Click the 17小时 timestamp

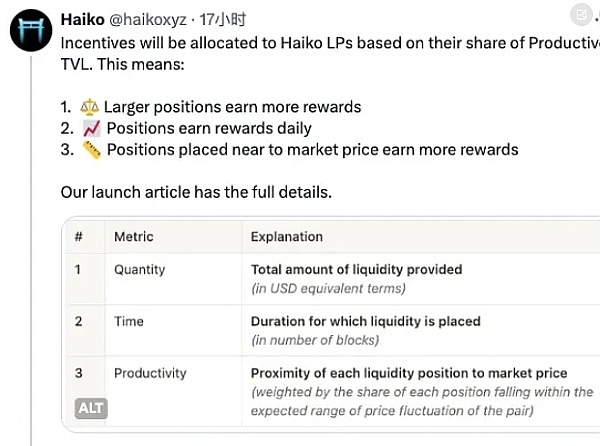pyautogui.click(x=222, y=19)
